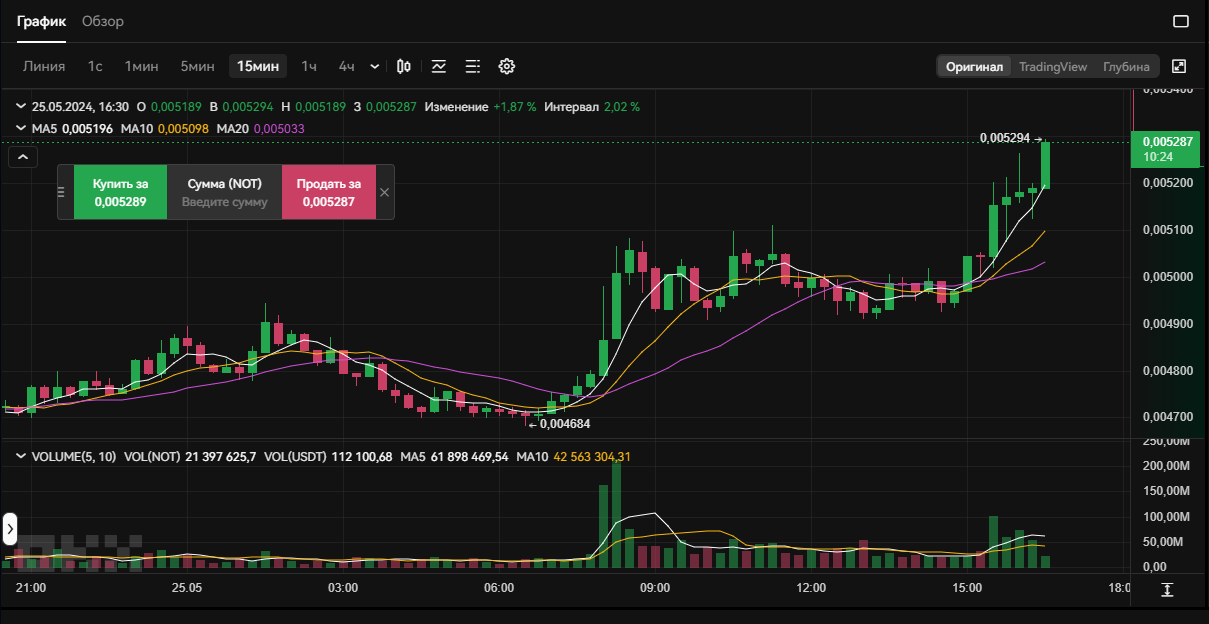Select the 15мин timeframe

(258, 66)
